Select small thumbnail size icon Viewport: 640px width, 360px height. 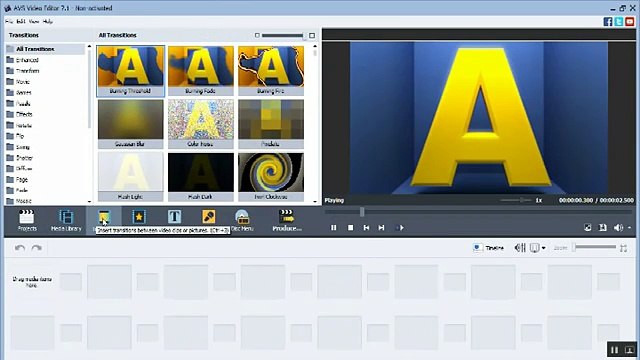(x=257, y=36)
